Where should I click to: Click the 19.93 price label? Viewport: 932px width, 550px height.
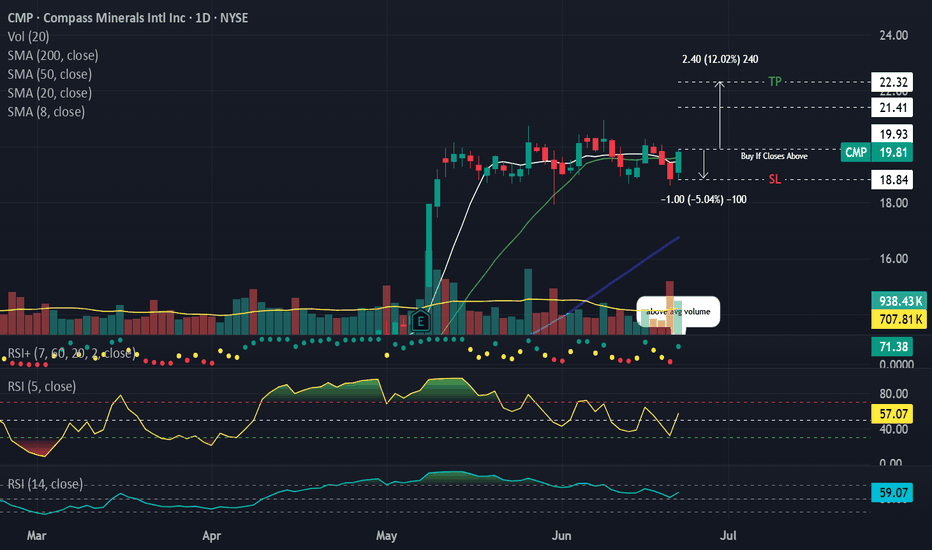[x=892, y=134]
